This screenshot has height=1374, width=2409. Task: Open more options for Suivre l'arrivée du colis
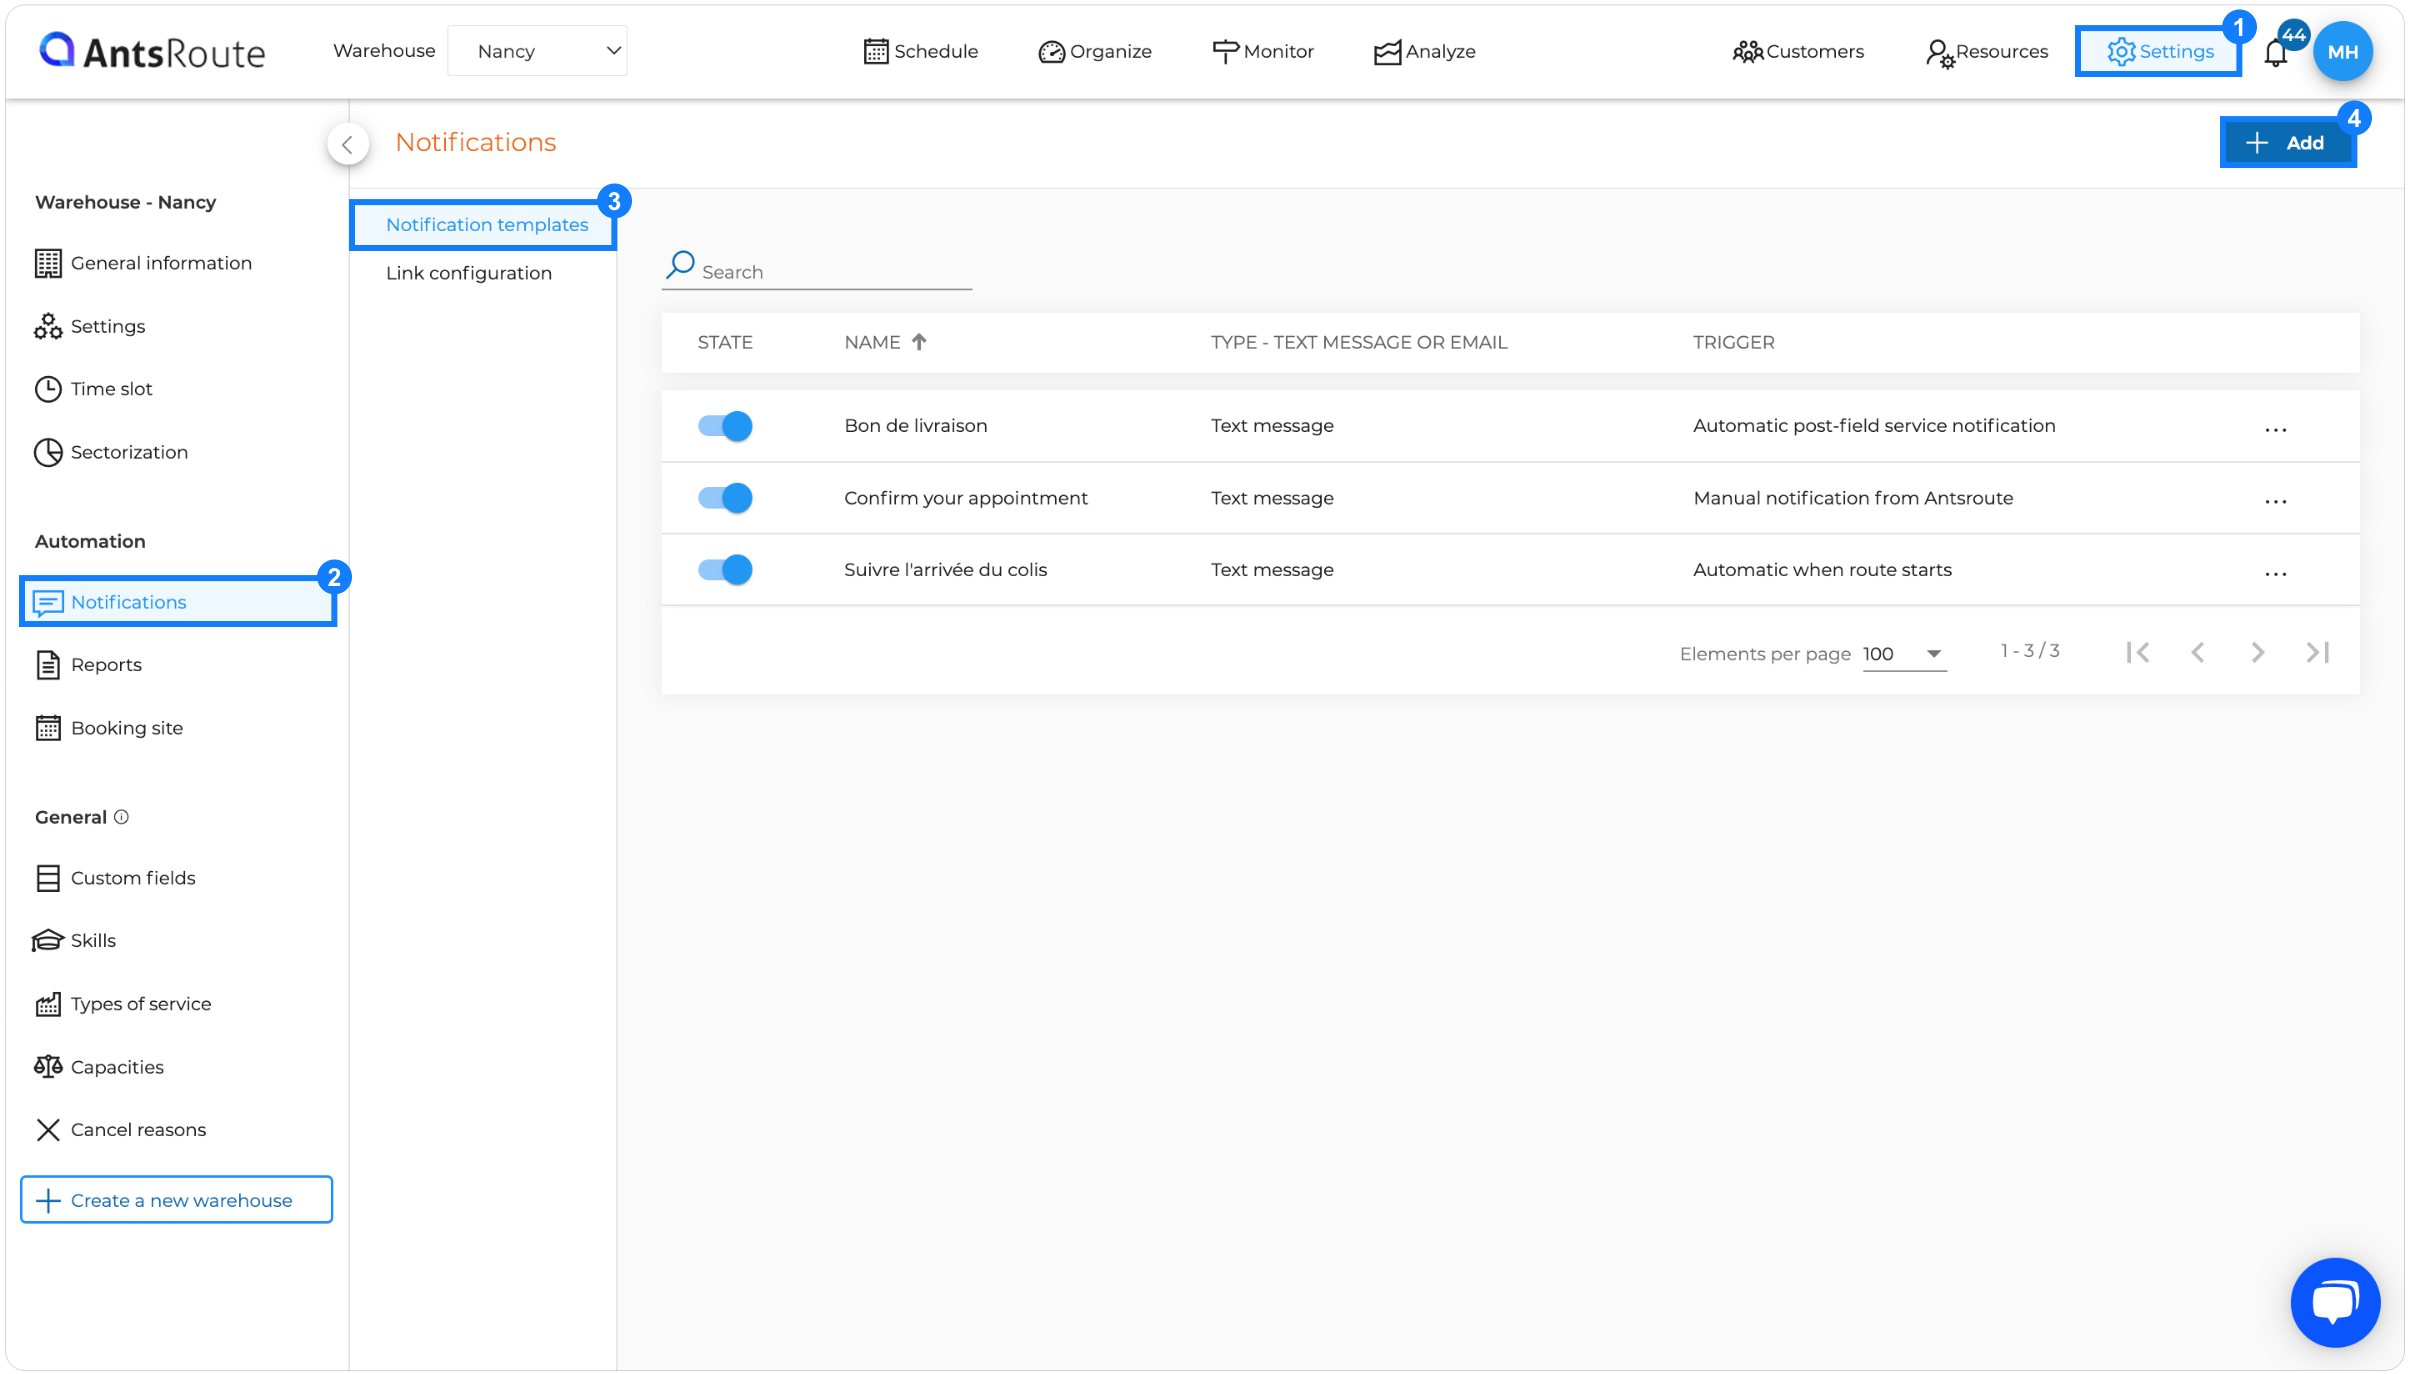[2276, 574]
